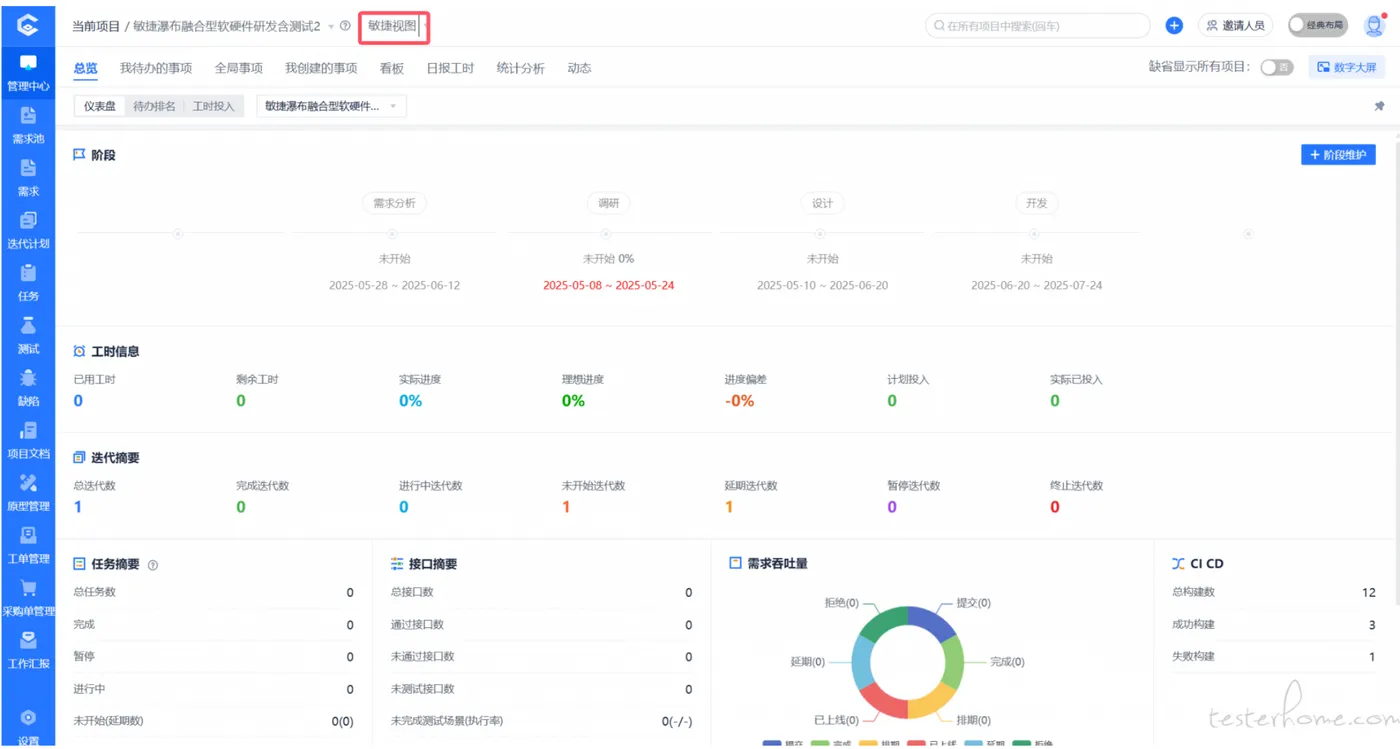Viewport: 1400px width, 749px height.
Task: Click the pin icon at right
Action: (x=1379, y=106)
